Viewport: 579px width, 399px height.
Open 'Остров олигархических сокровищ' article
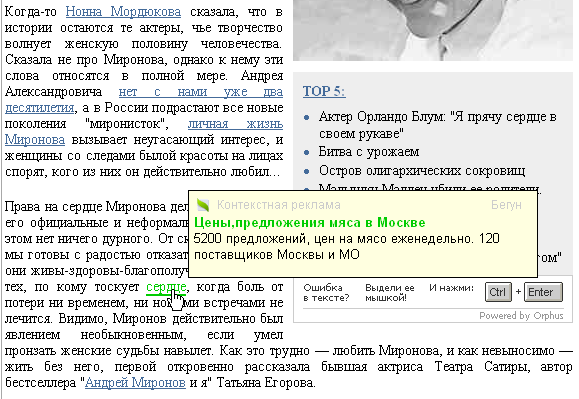click(x=422, y=171)
